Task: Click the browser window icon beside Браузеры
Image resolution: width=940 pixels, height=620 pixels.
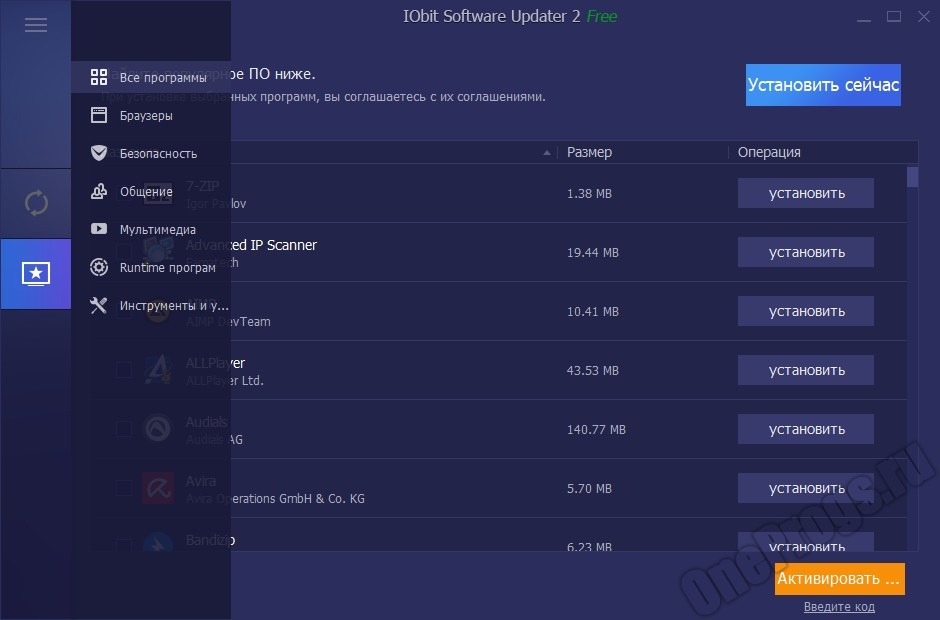Action: 99,115
